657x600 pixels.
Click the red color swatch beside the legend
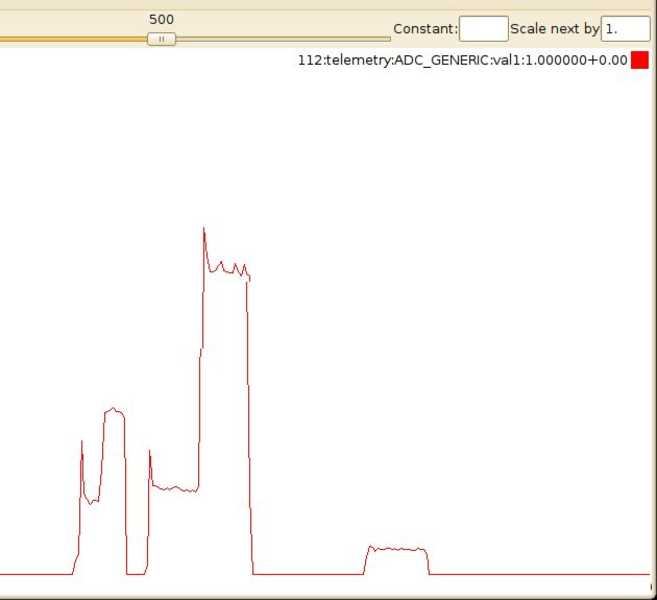point(639,60)
